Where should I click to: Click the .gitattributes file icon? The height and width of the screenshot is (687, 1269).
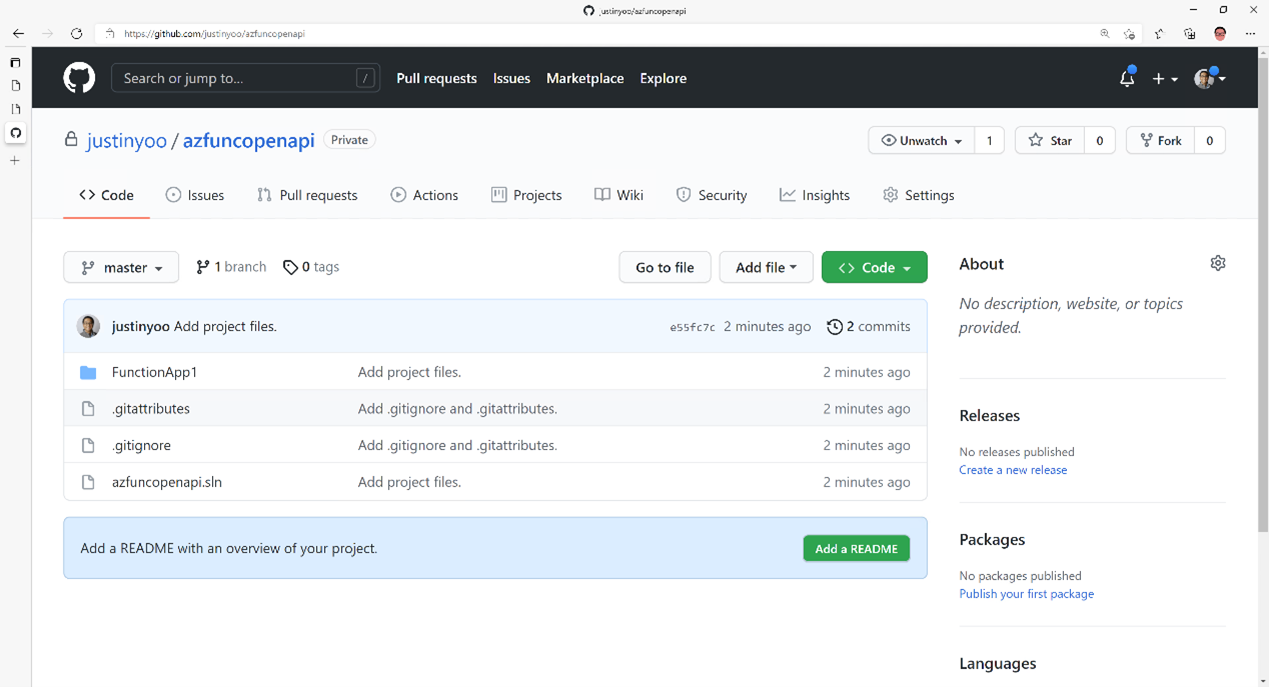click(88, 408)
